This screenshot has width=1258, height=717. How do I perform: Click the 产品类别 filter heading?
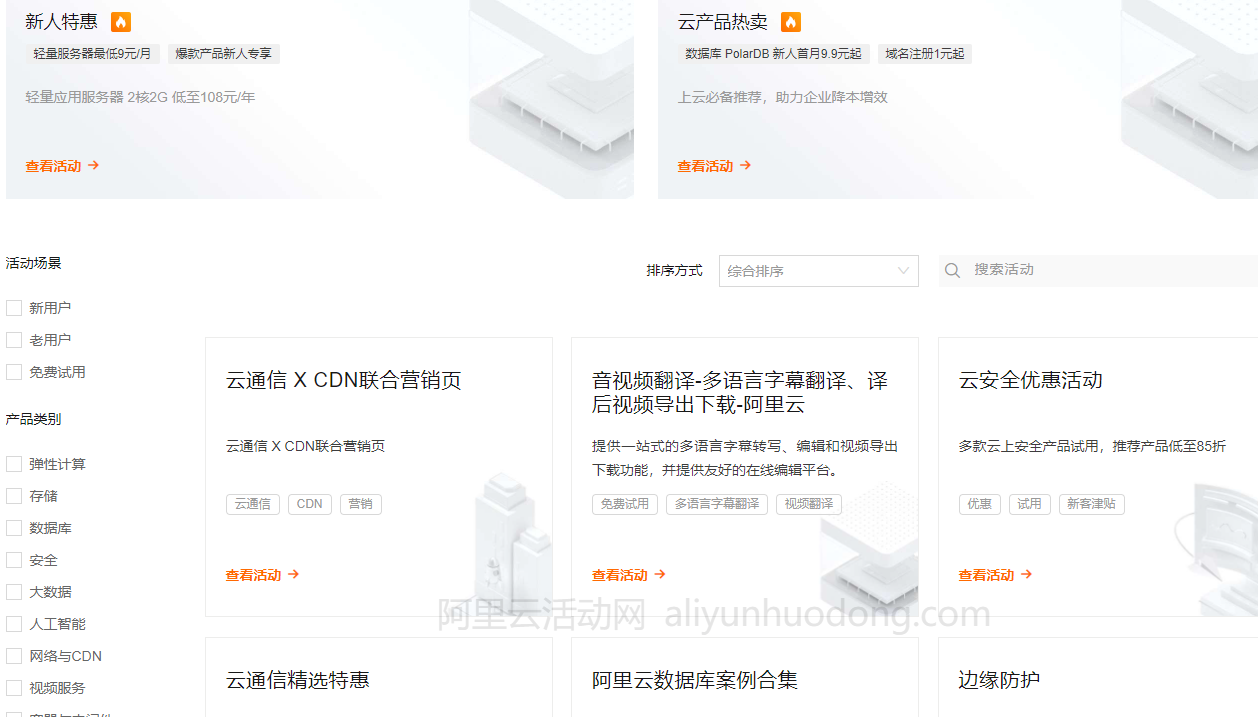pos(34,419)
